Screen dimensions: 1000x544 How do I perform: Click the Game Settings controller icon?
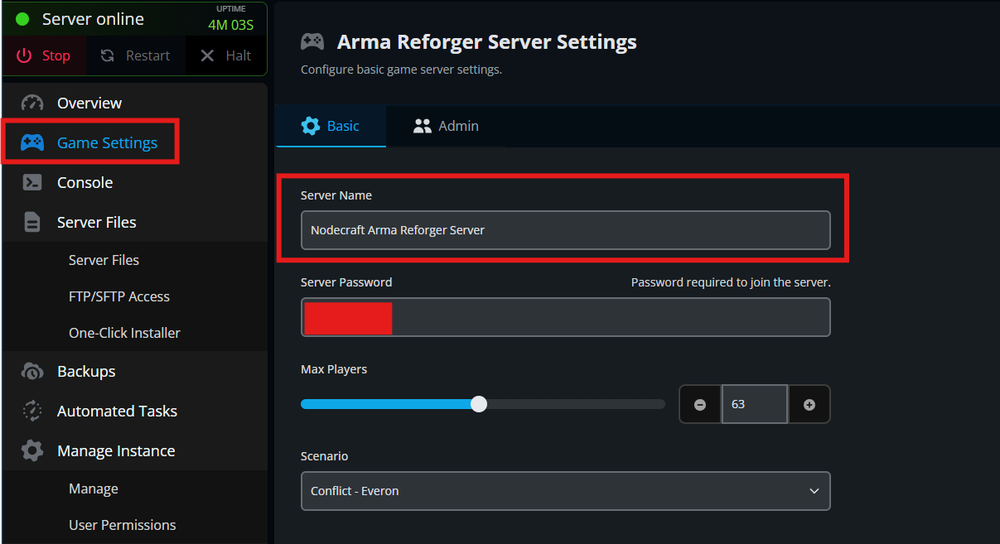tap(32, 142)
